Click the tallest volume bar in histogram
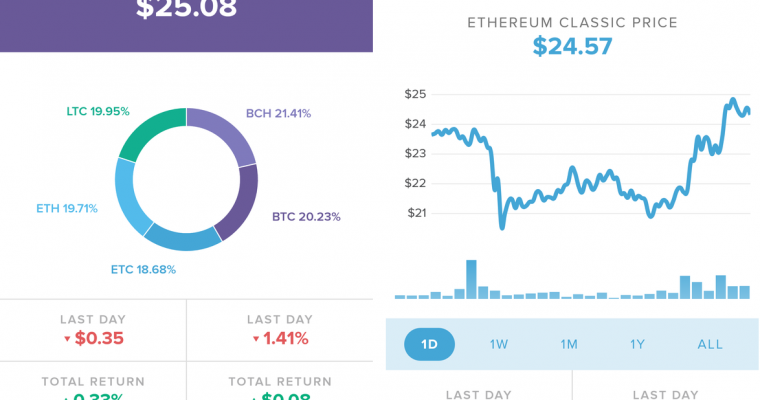This screenshot has height=400, width=760. (471, 279)
